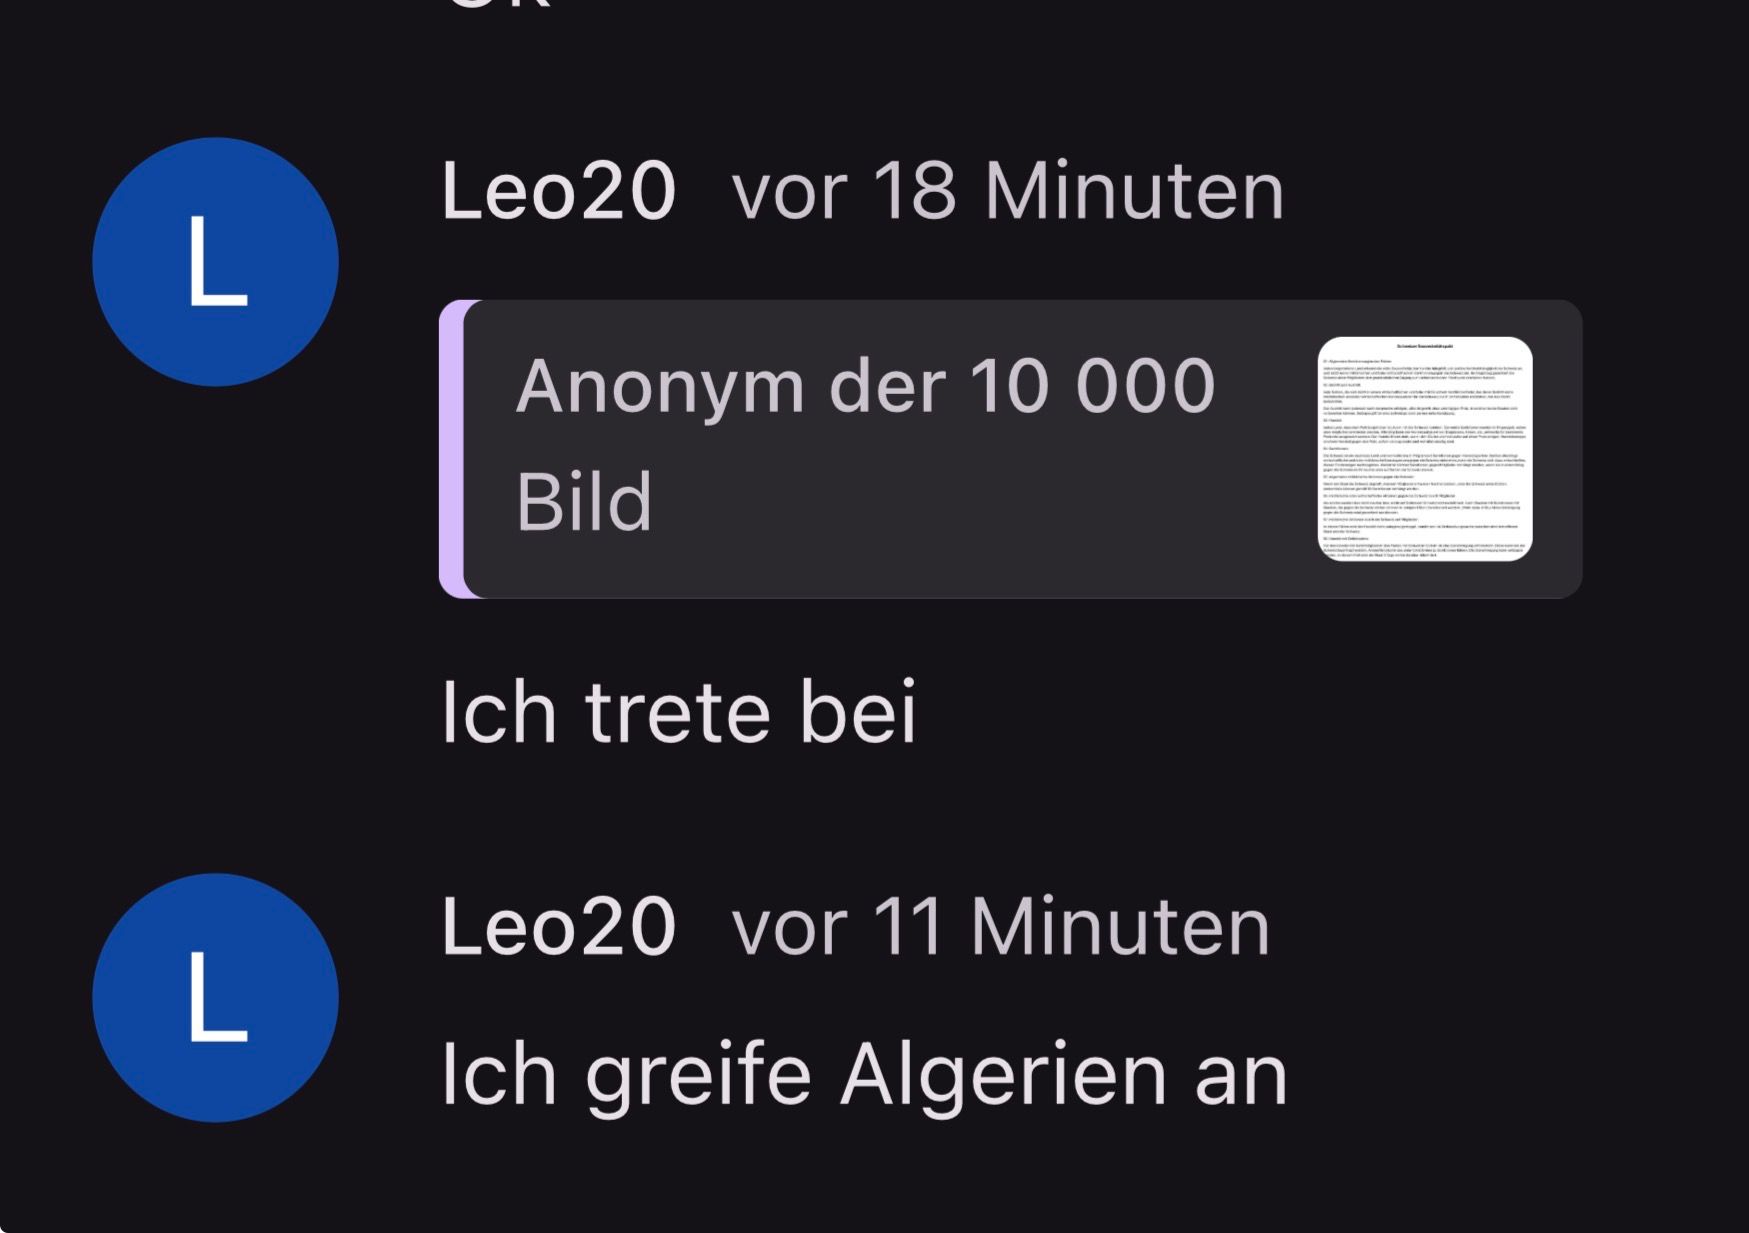The image size is (1749, 1233).
Task: Tap the partially visible 'Ok' message at top
Action: point(500,5)
